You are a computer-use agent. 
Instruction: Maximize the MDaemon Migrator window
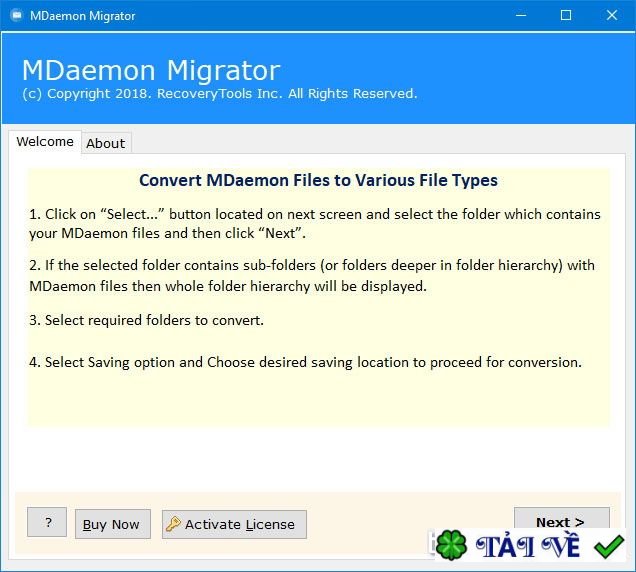point(566,15)
